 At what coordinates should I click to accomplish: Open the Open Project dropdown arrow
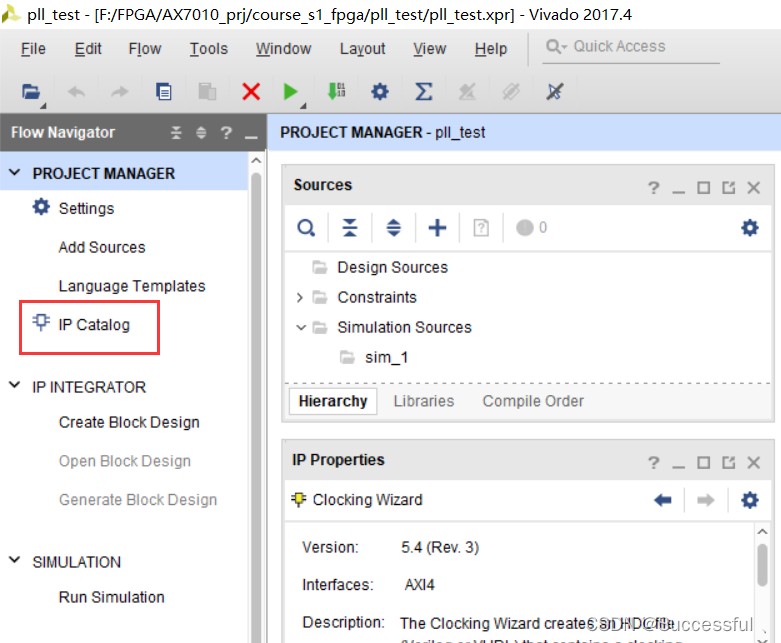(x=43, y=106)
